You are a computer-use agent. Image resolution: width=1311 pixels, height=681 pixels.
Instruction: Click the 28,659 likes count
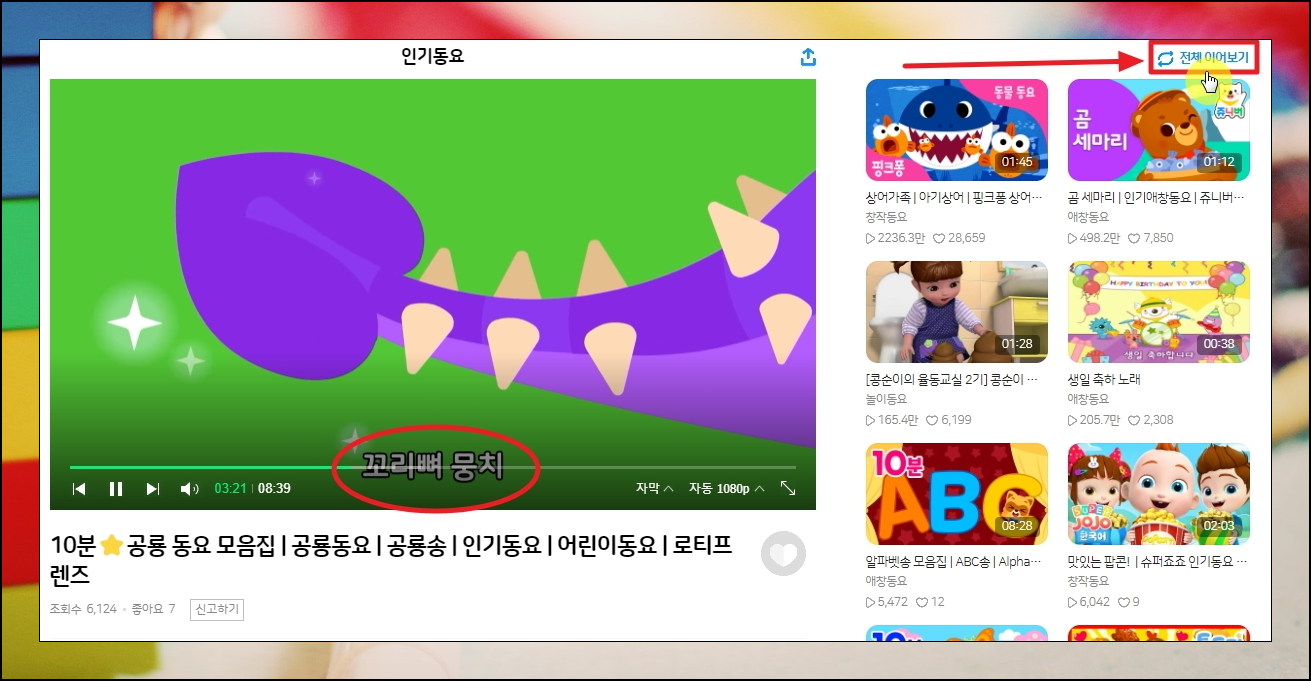coord(959,238)
